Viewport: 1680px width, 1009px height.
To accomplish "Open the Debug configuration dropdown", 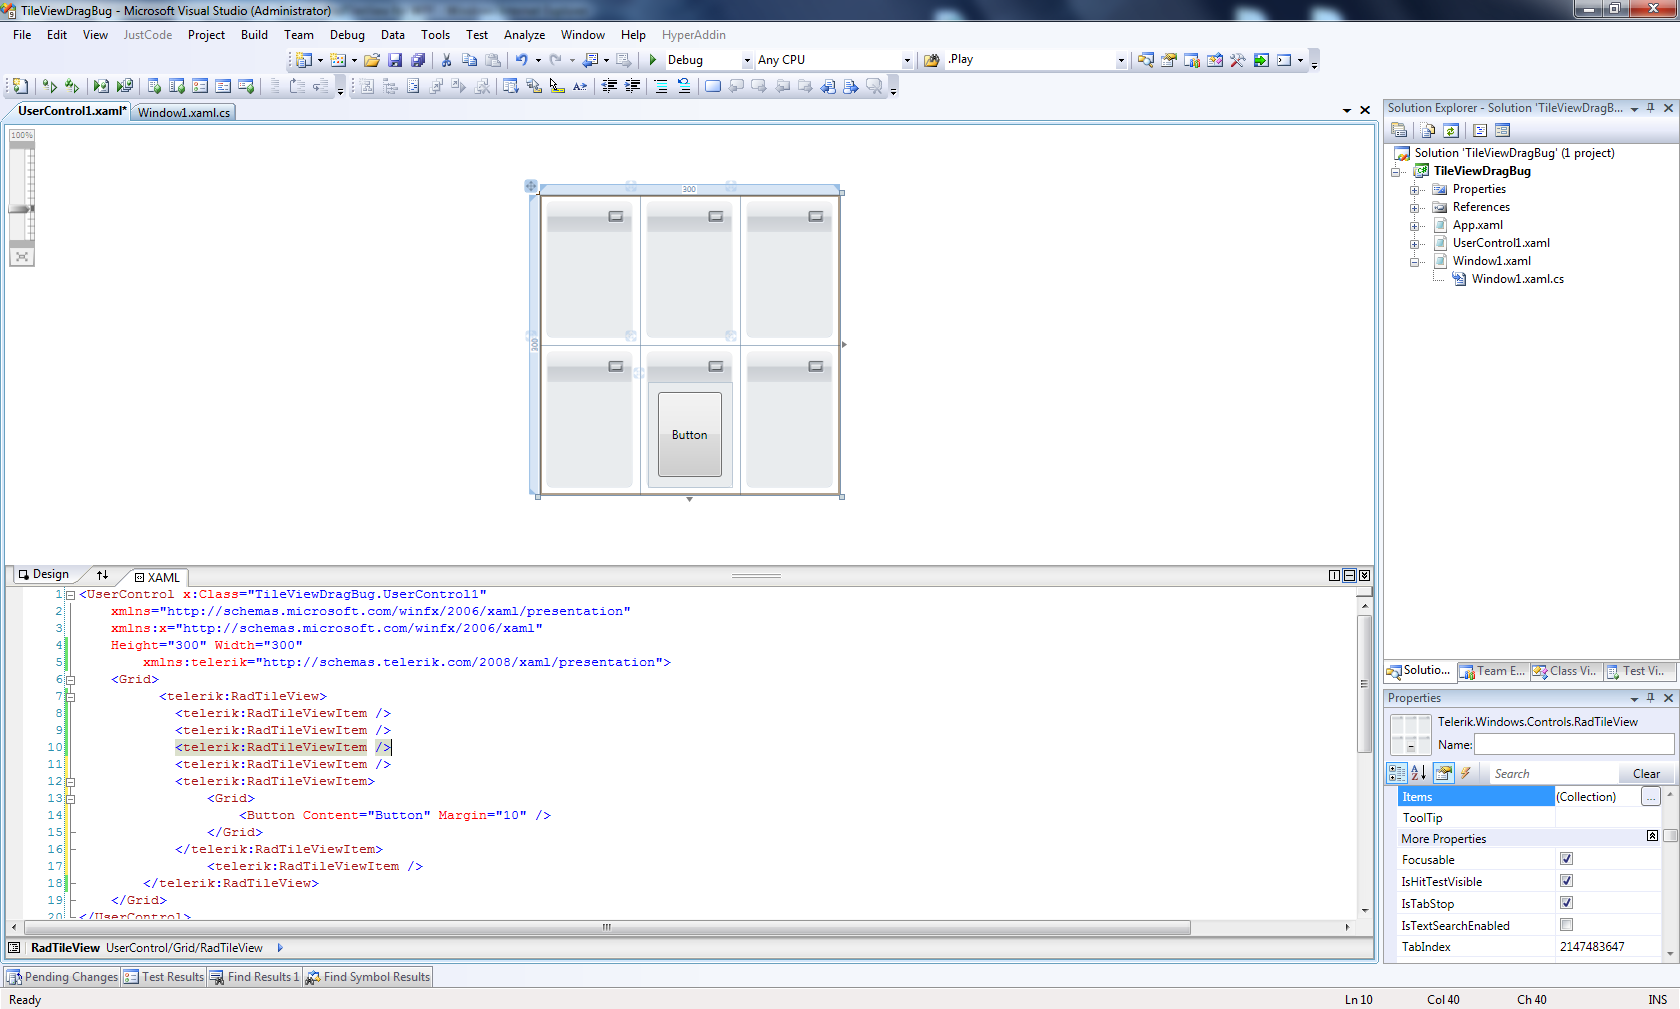I will point(746,60).
